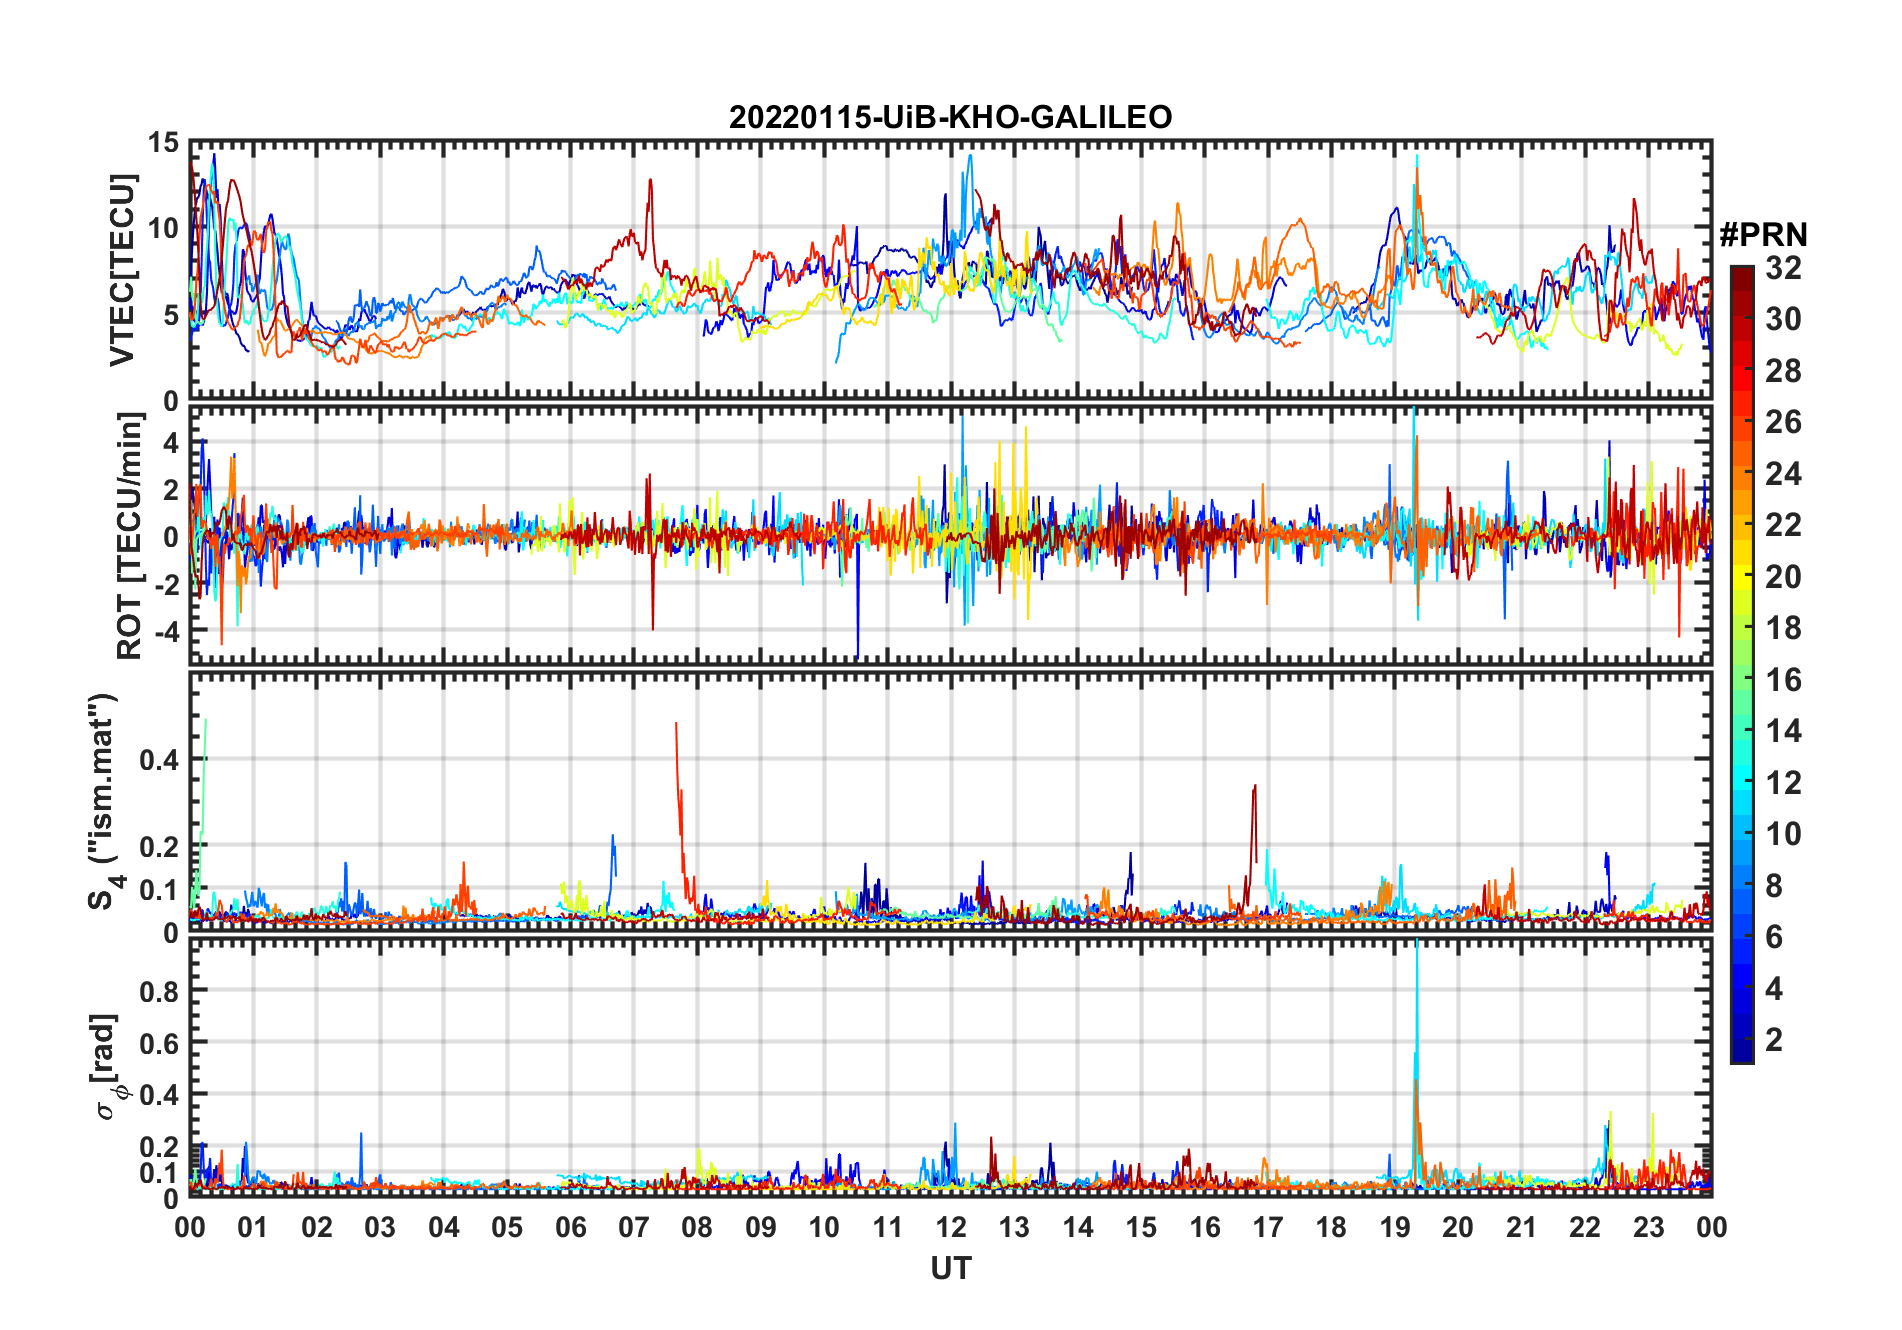The height and width of the screenshot is (1330, 1902).
Task: Click the 0.4 tick on S4 axis
Action: point(158,760)
